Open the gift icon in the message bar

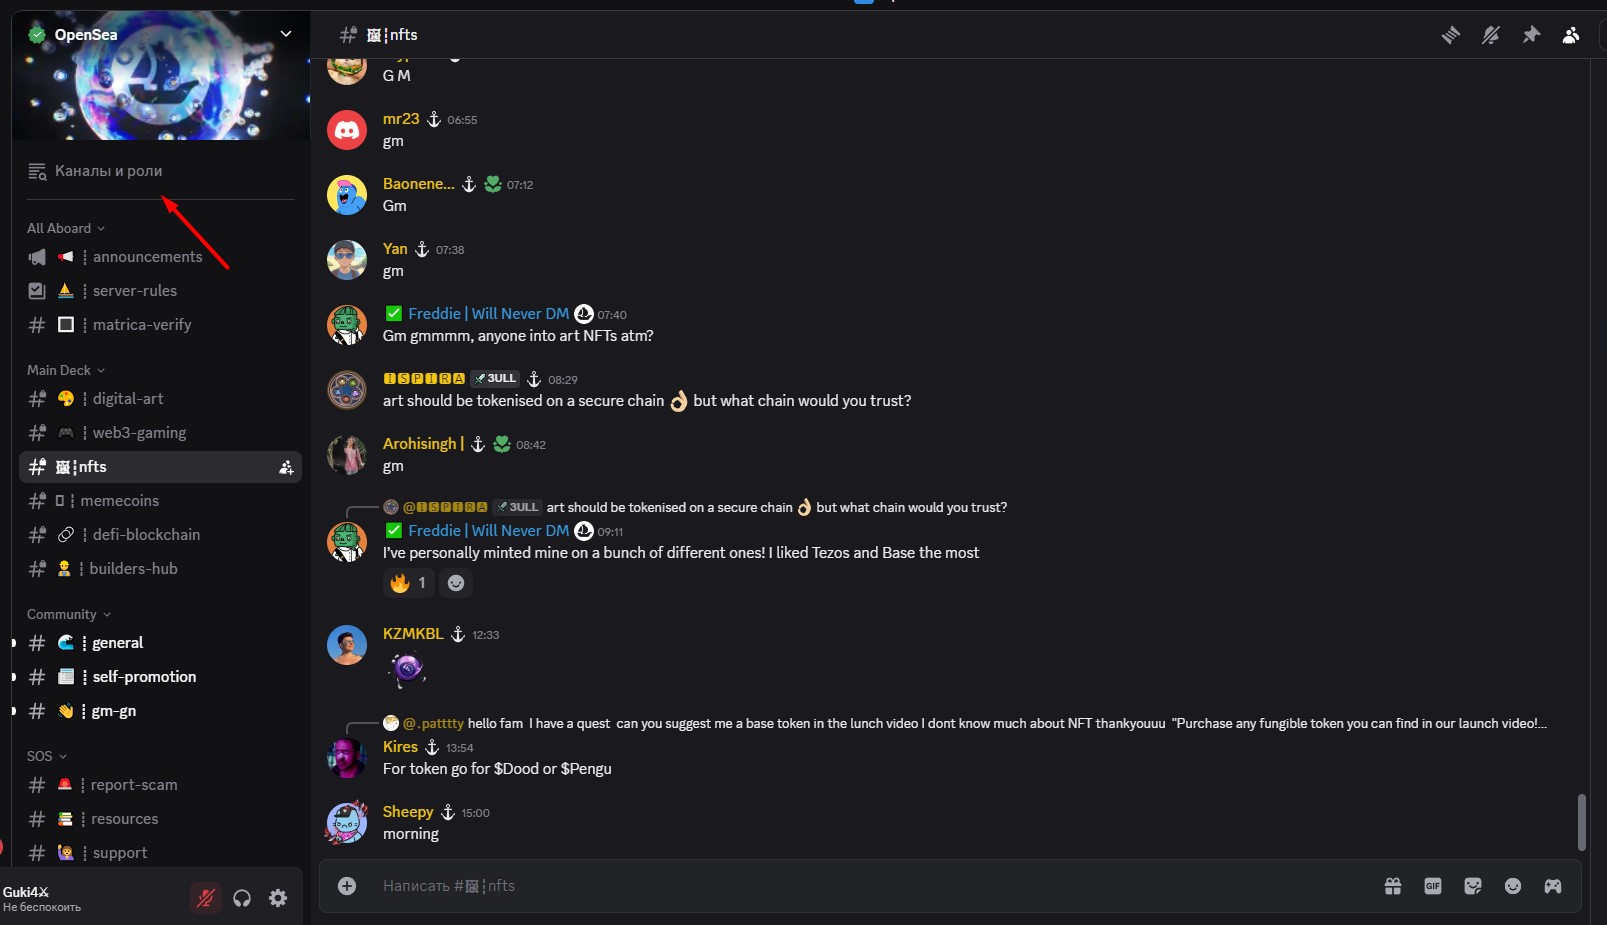(x=1393, y=886)
